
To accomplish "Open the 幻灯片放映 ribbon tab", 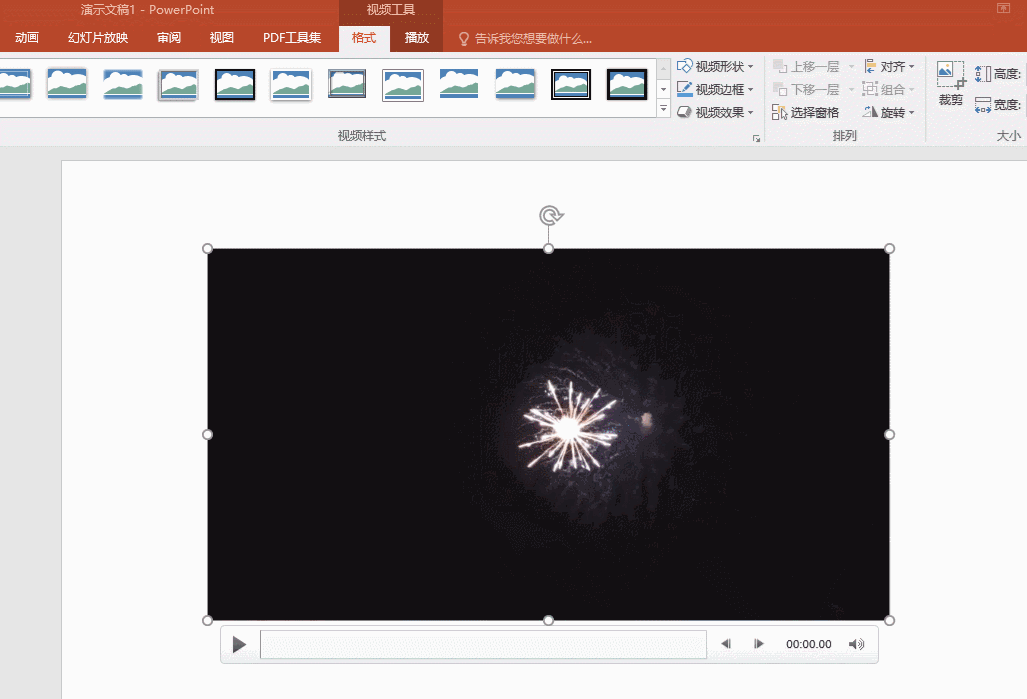I will 98,38.
